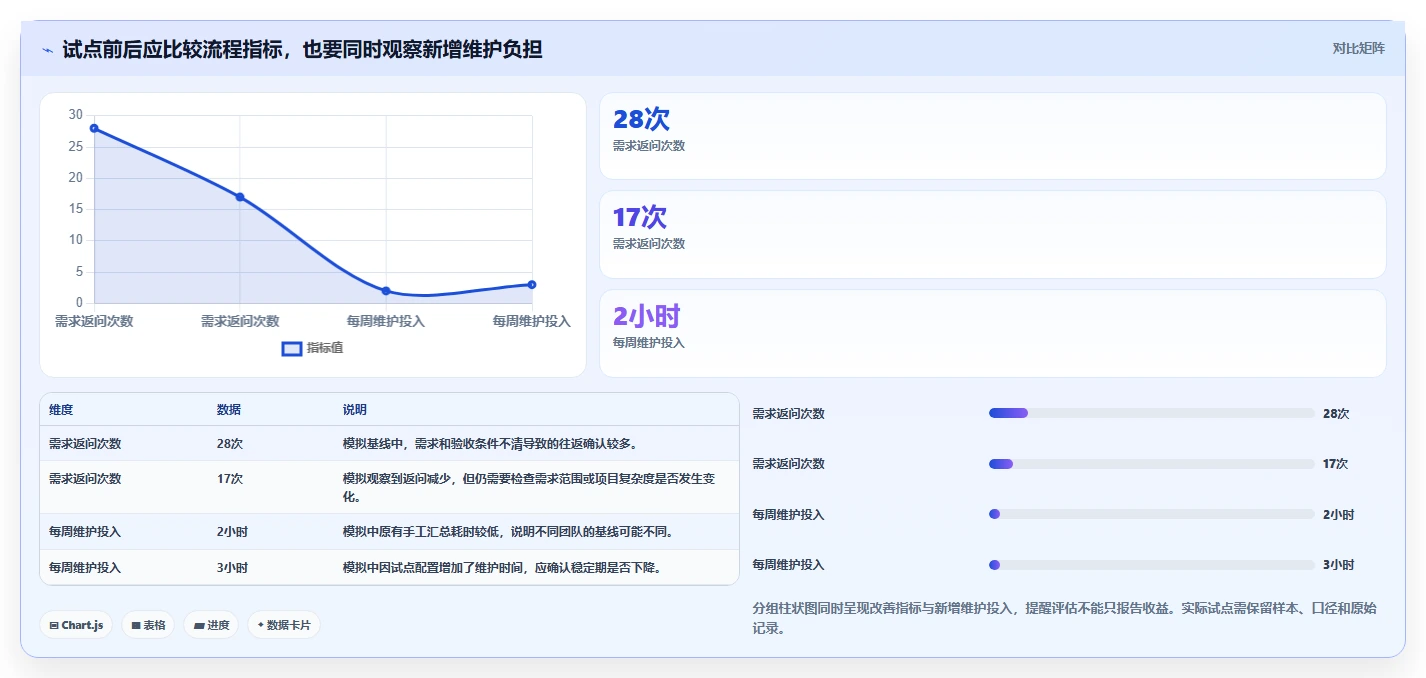Click 每周维护投入 in the table's 3小时 row
The height and width of the screenshot is (678, 1426).
pyautogui.click(x=85, y=567)
